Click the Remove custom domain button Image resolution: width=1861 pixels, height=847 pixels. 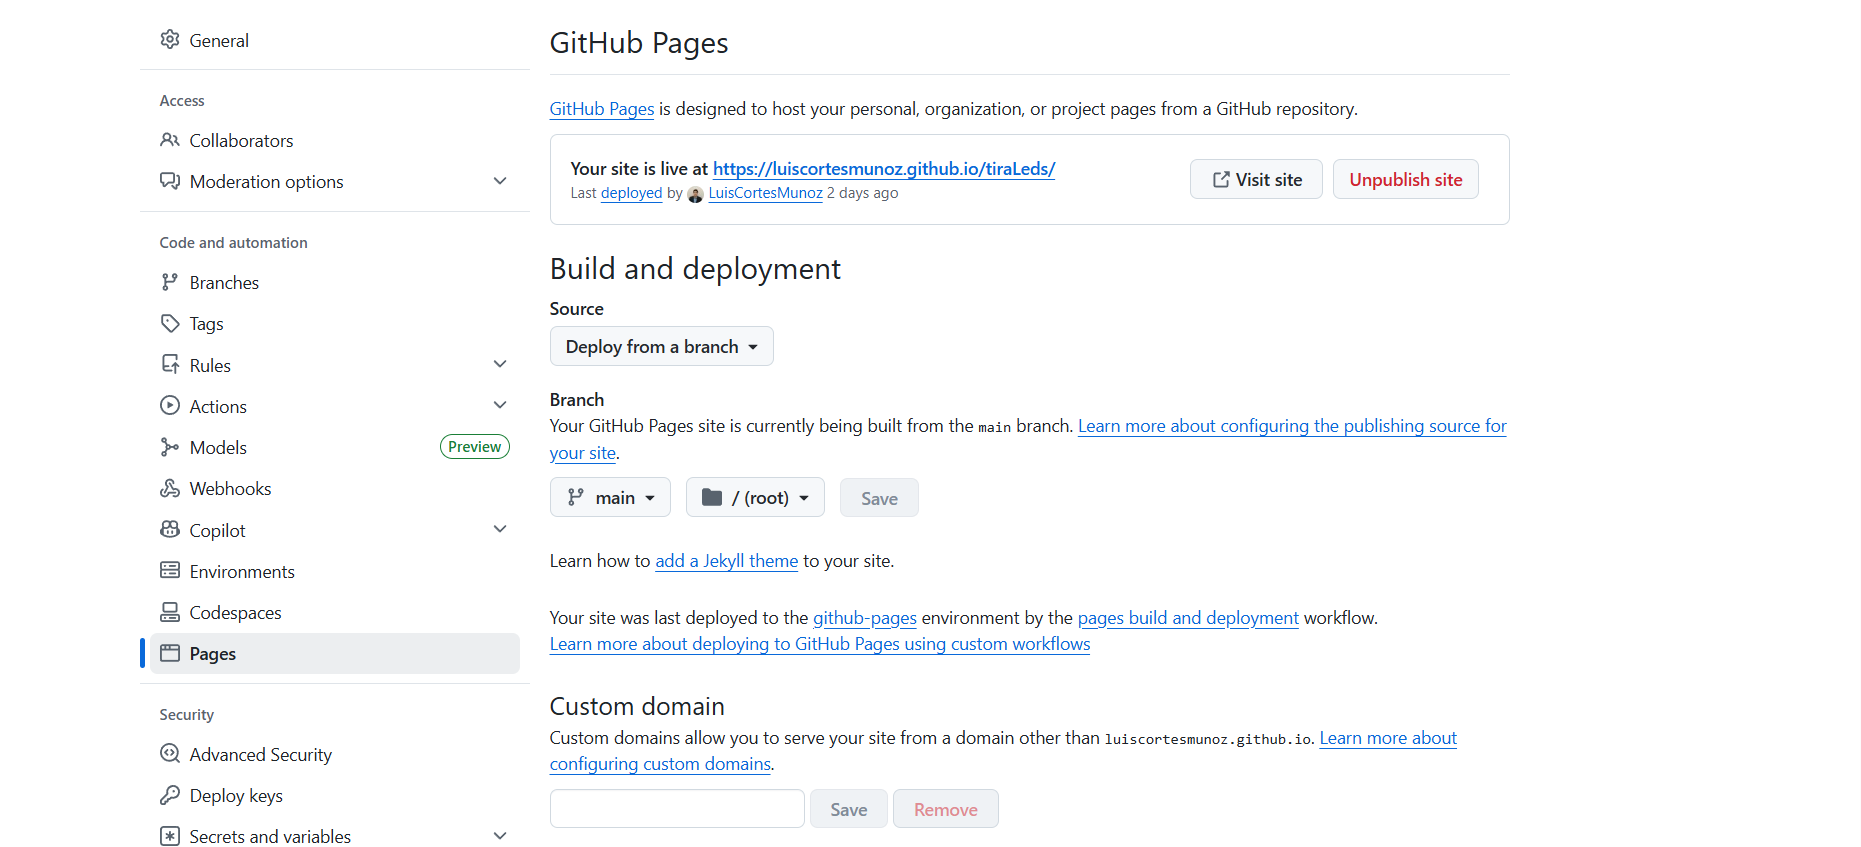[x=945, y=808]
